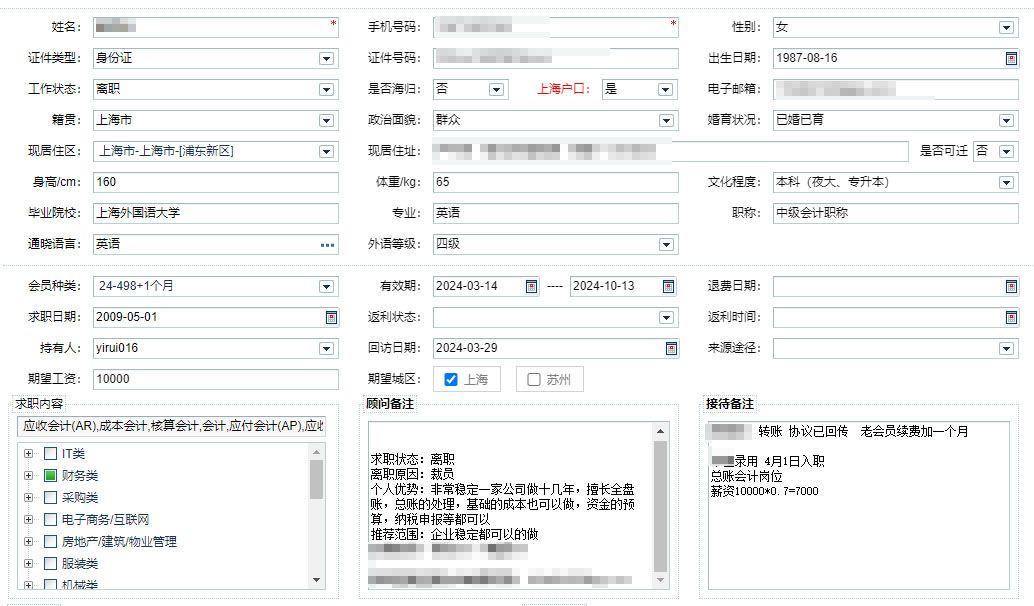Open the 会员种类 dropdown
The image size is (1034, 606).
(x=326, y=286)
